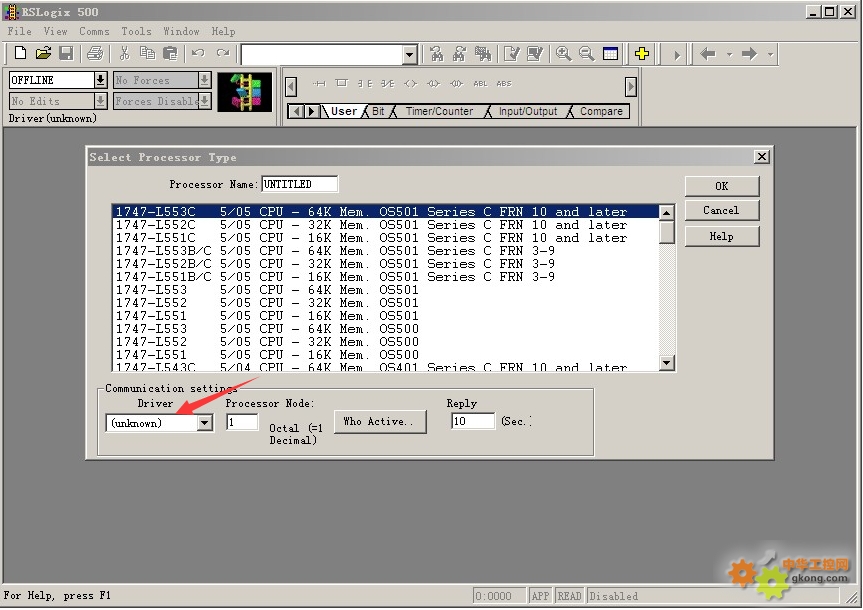Switch to the Input/Output tab
Viewport: 863px width, 610px height.
[x=528, y=111]
